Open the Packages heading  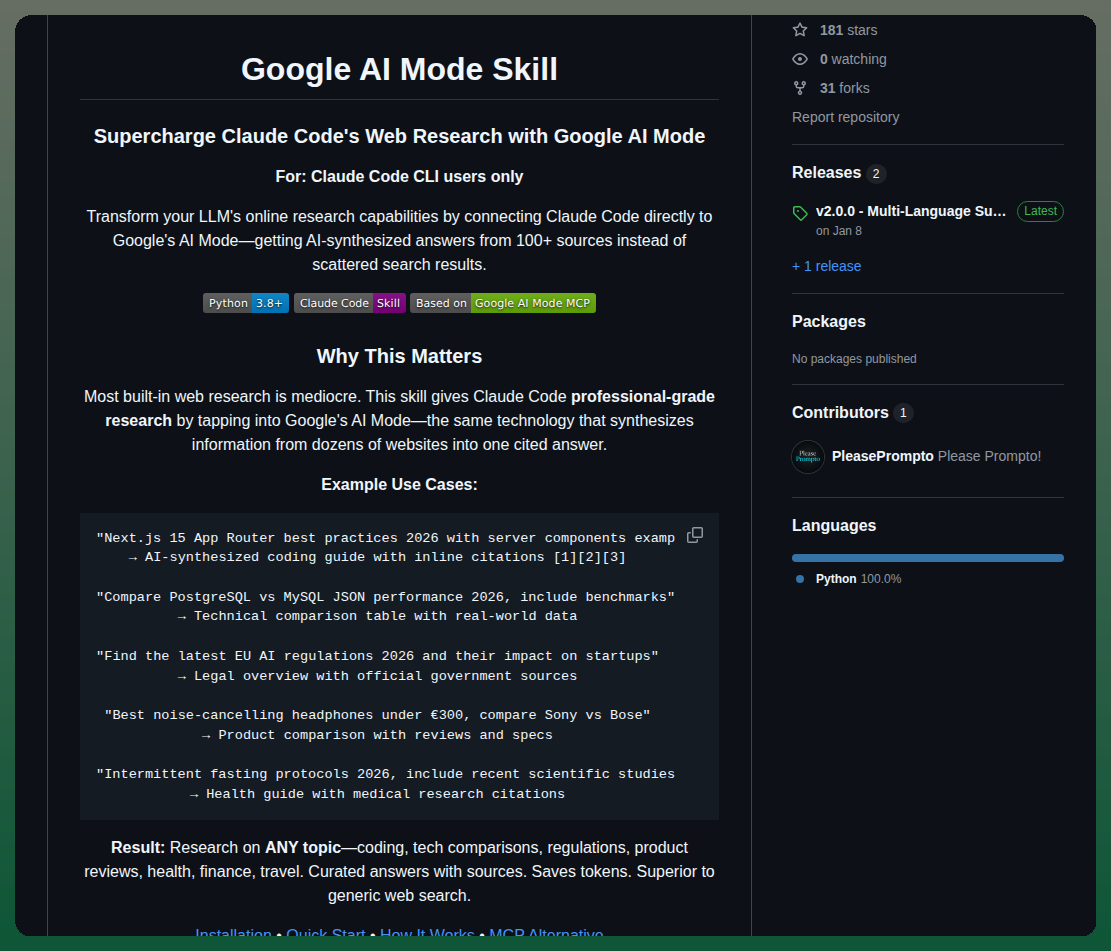[828, 322]
